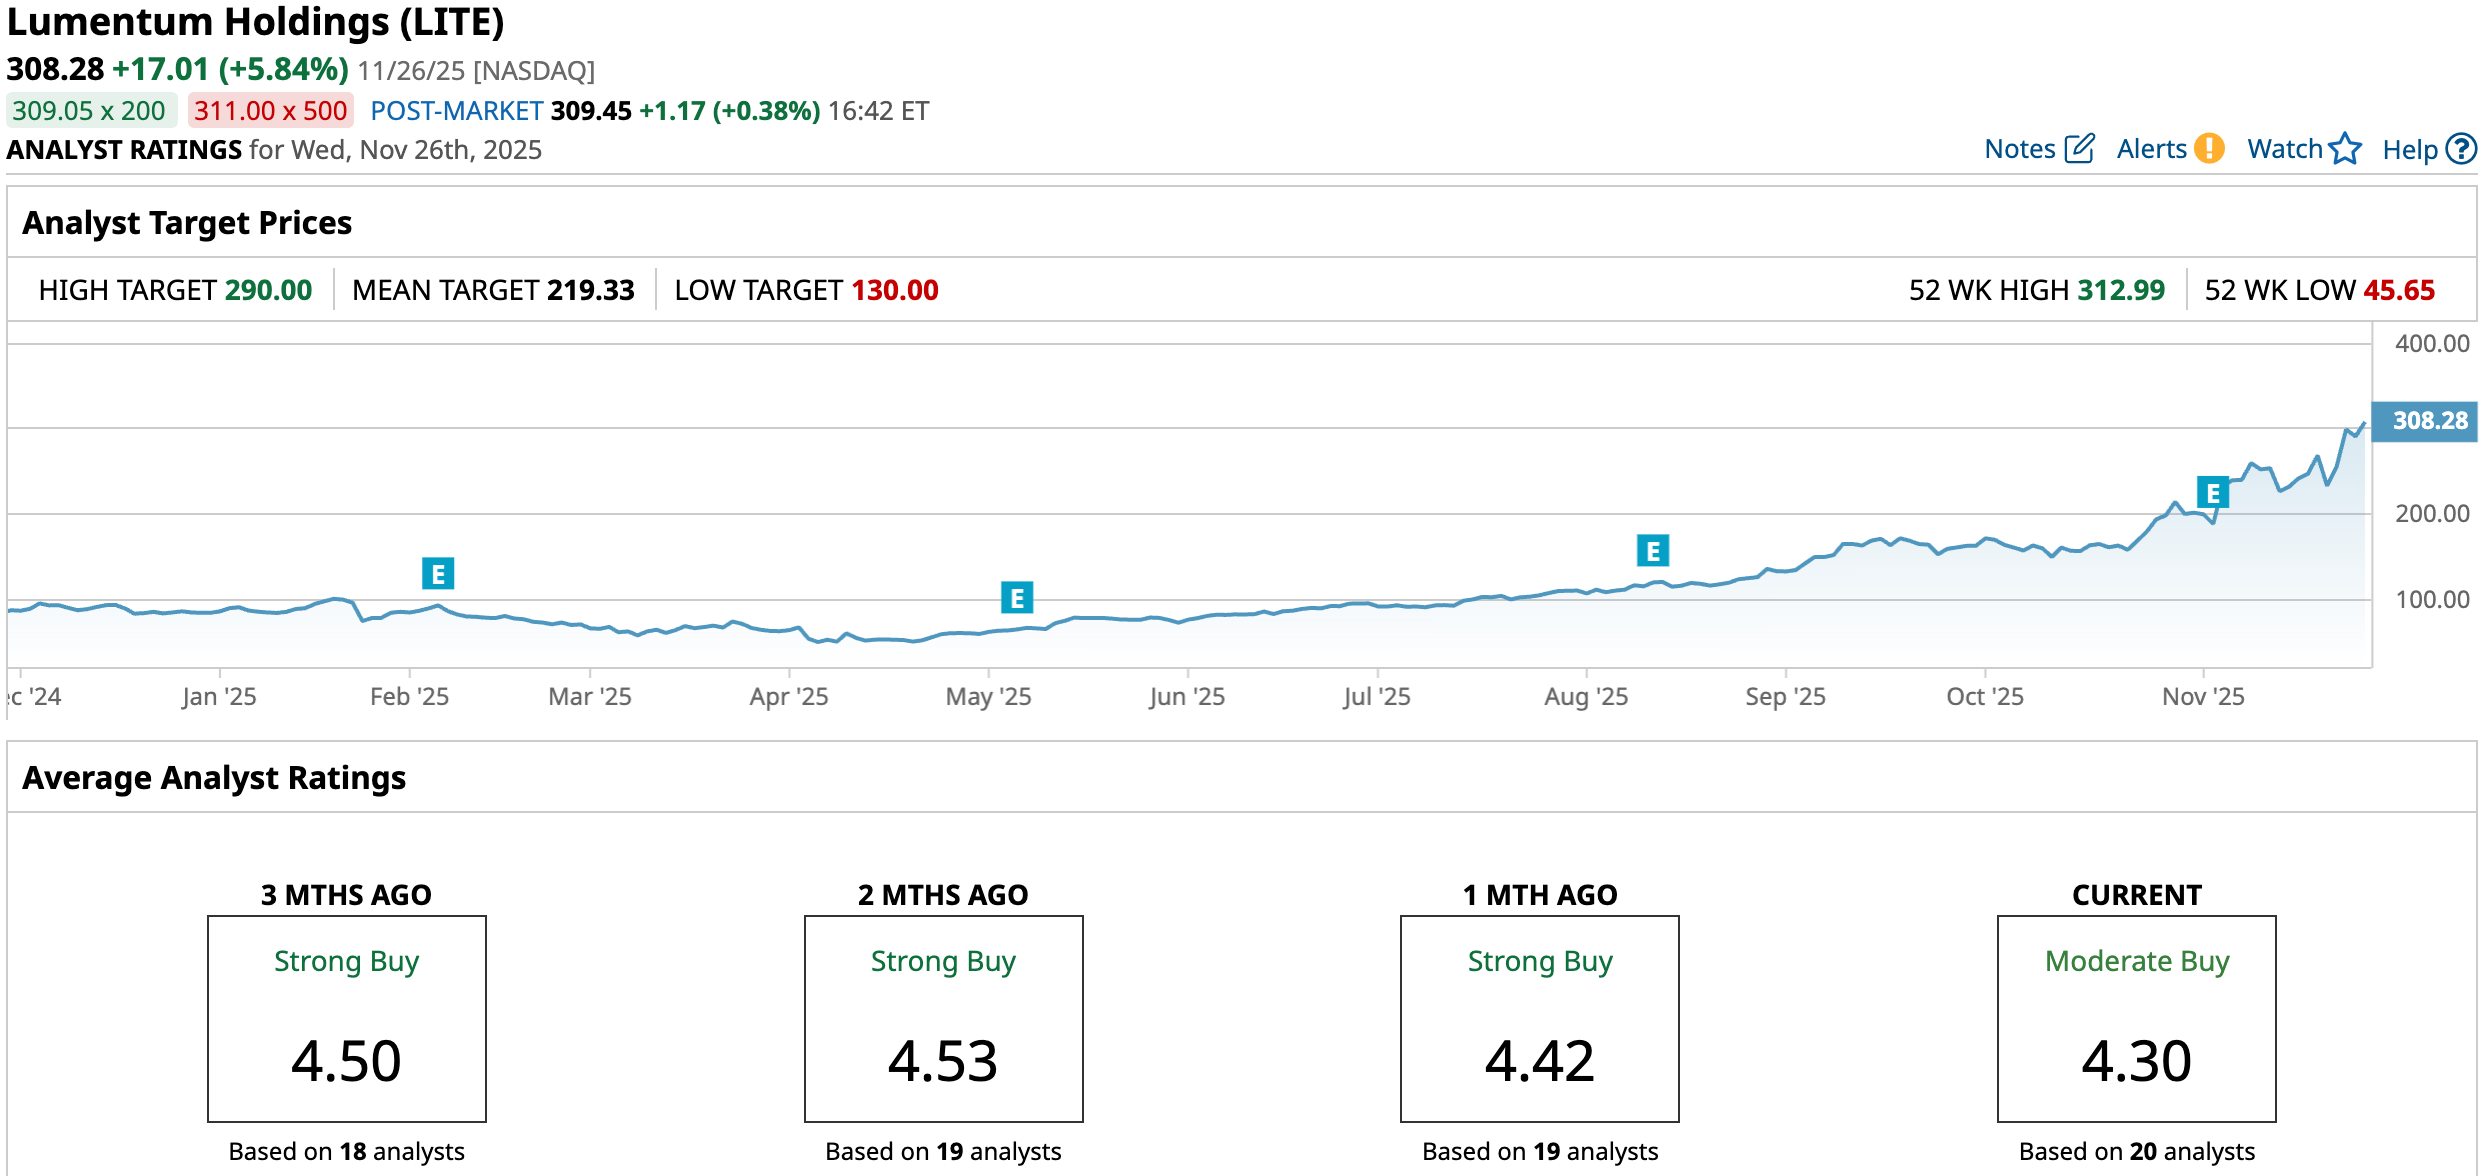Click the November earnings E marker
The image size is (2484, 1176).
tap(2213, 493)
